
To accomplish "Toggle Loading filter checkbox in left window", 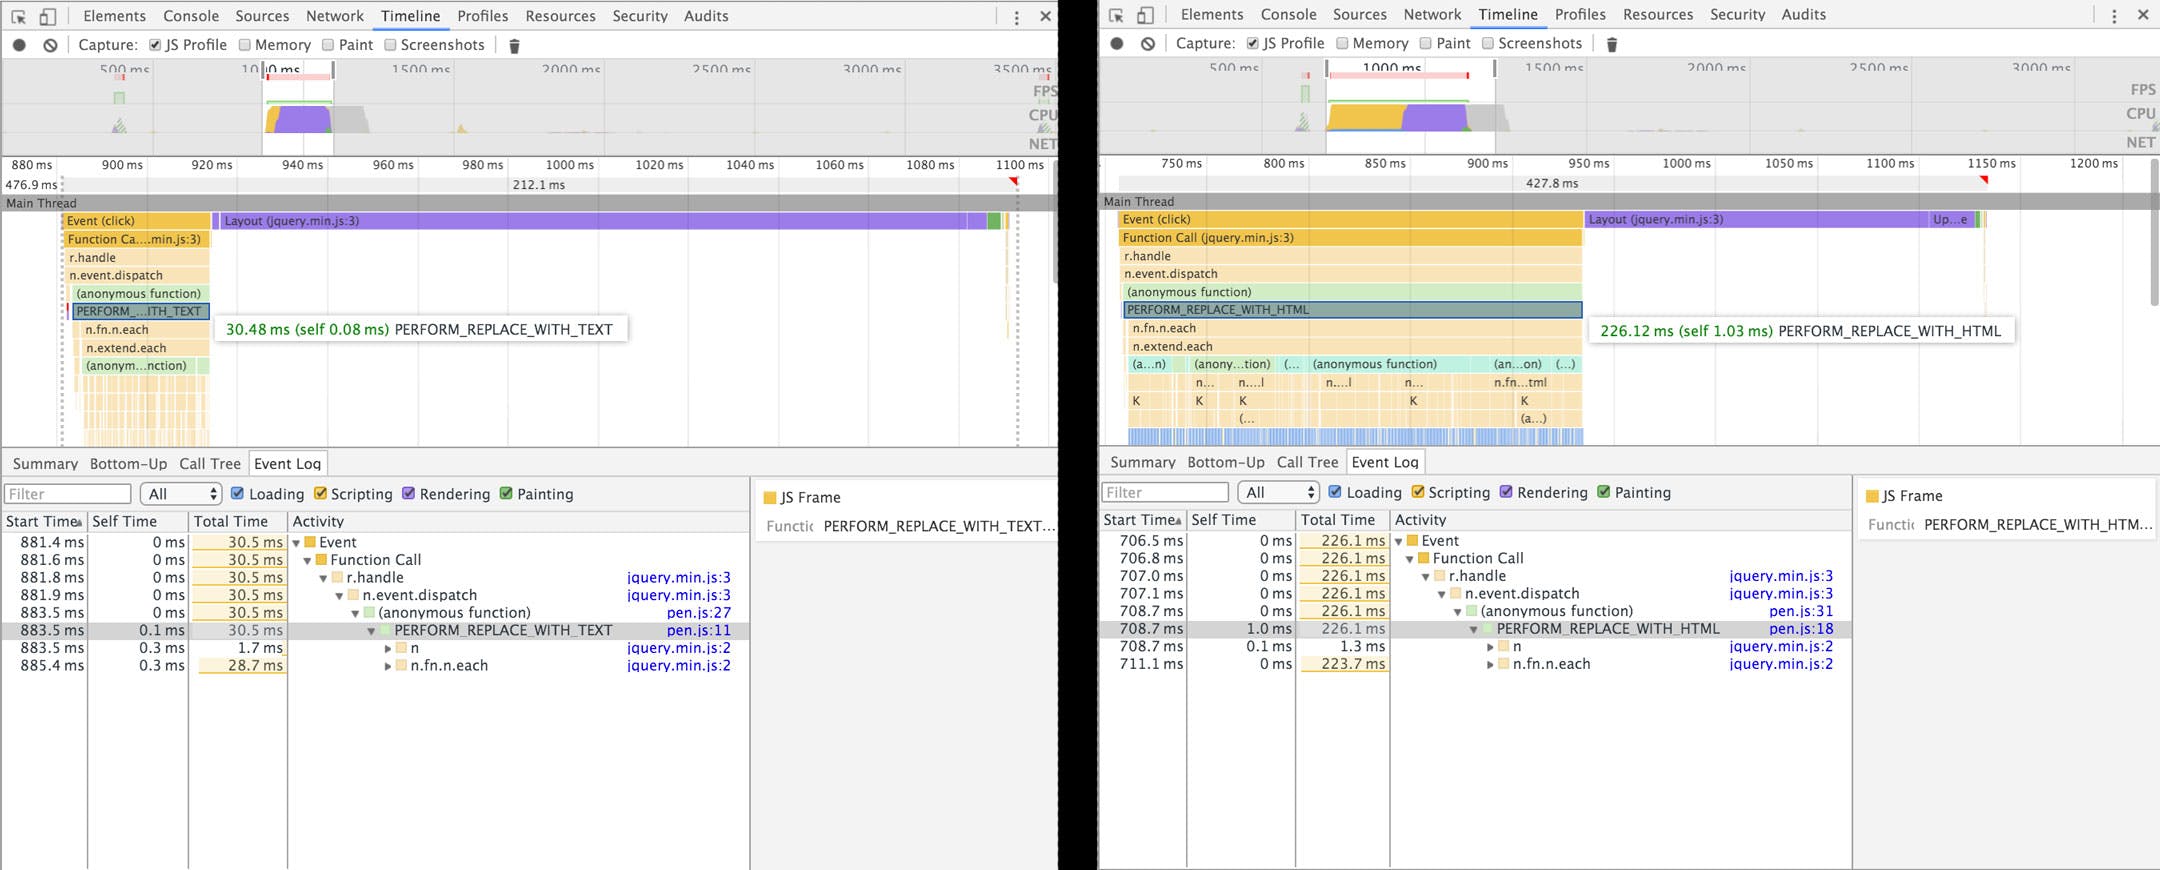I will pos(238,493).
